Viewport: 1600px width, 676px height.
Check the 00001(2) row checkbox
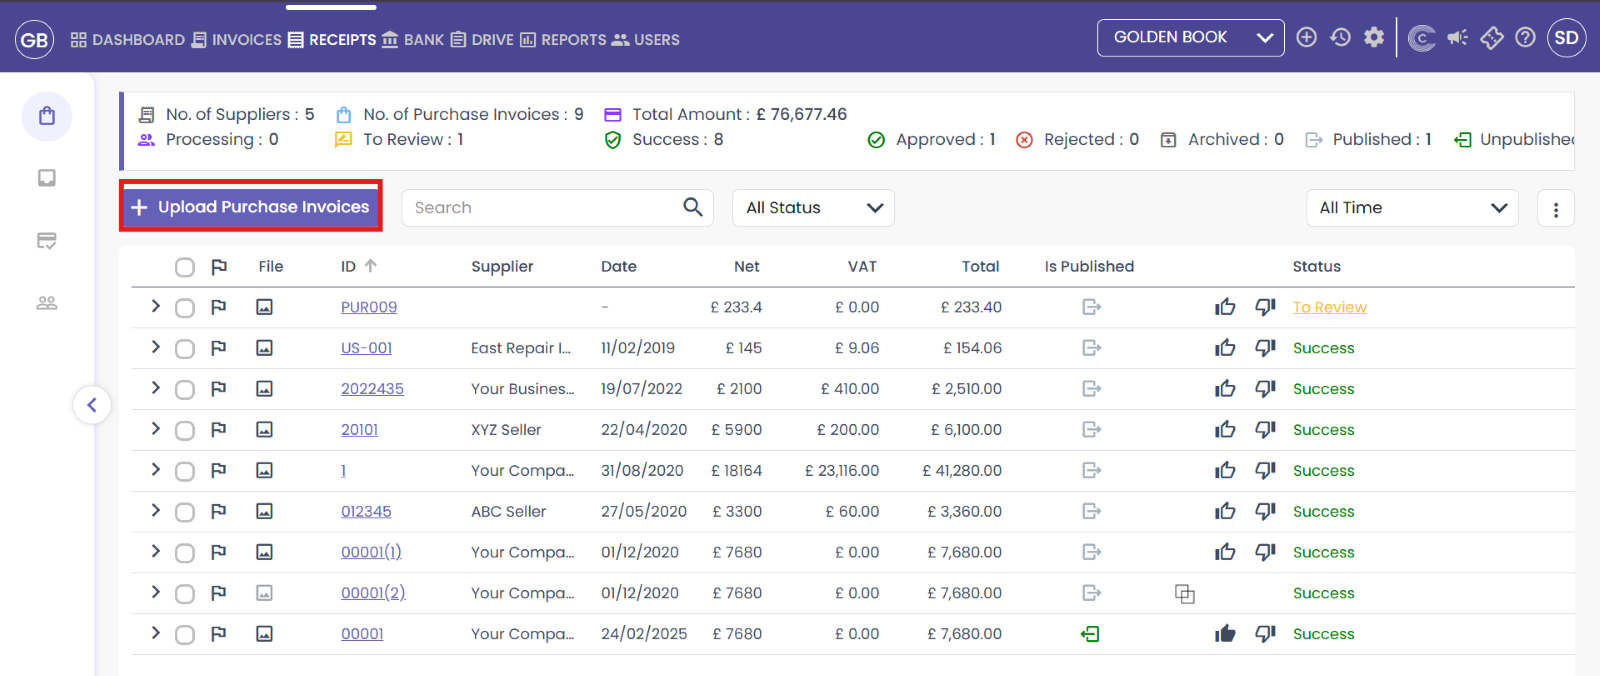(x=184, y=594)
